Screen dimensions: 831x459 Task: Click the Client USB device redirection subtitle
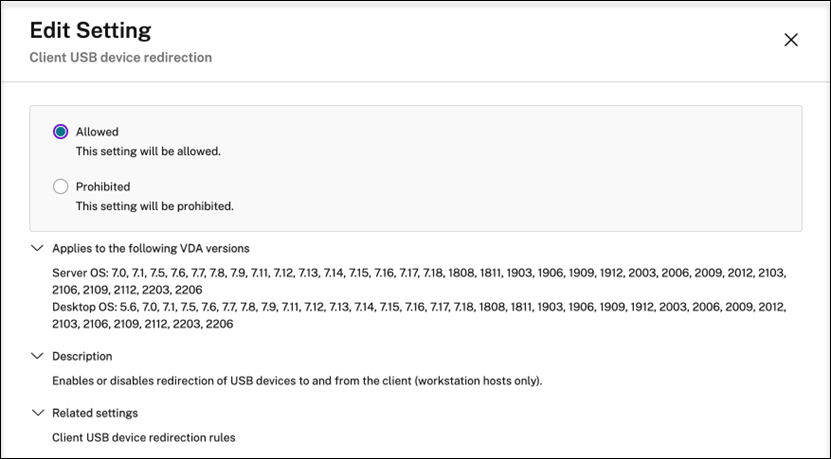tap(121, 58)
